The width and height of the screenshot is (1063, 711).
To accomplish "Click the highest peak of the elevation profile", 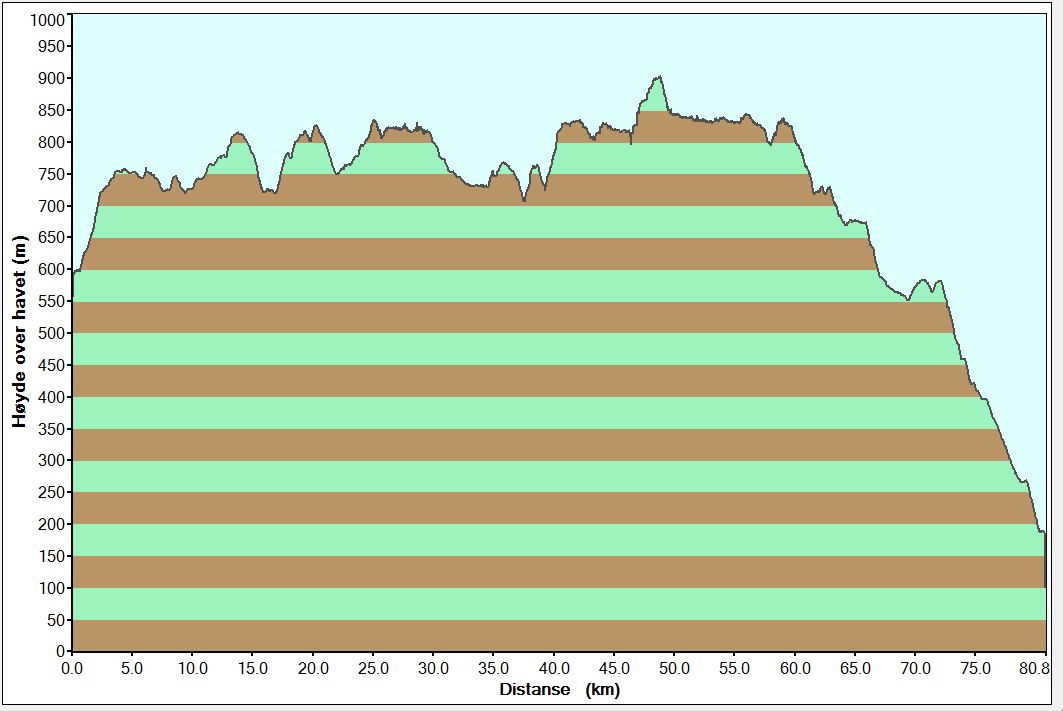I will (658, 78).
